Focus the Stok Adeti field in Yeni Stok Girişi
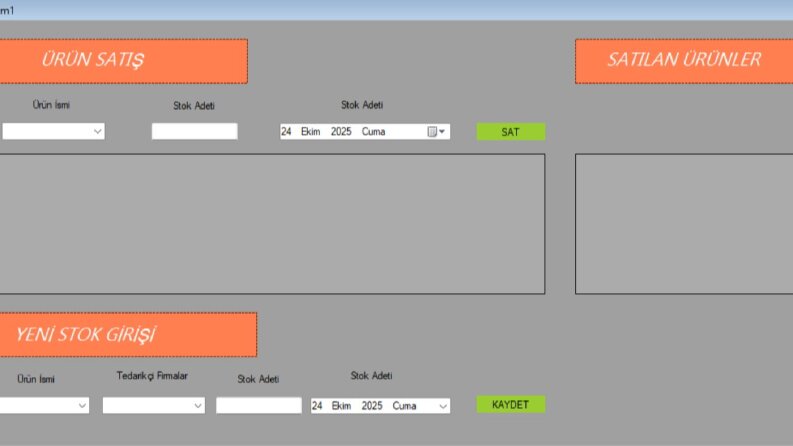 point(259,406)
